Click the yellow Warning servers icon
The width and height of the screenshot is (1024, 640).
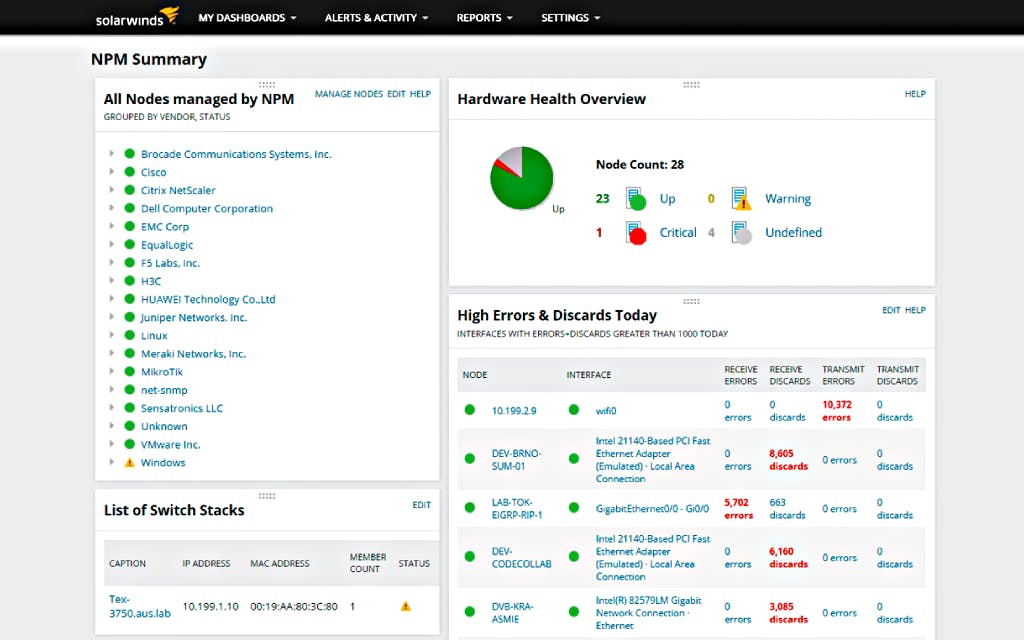pos(740,198)
